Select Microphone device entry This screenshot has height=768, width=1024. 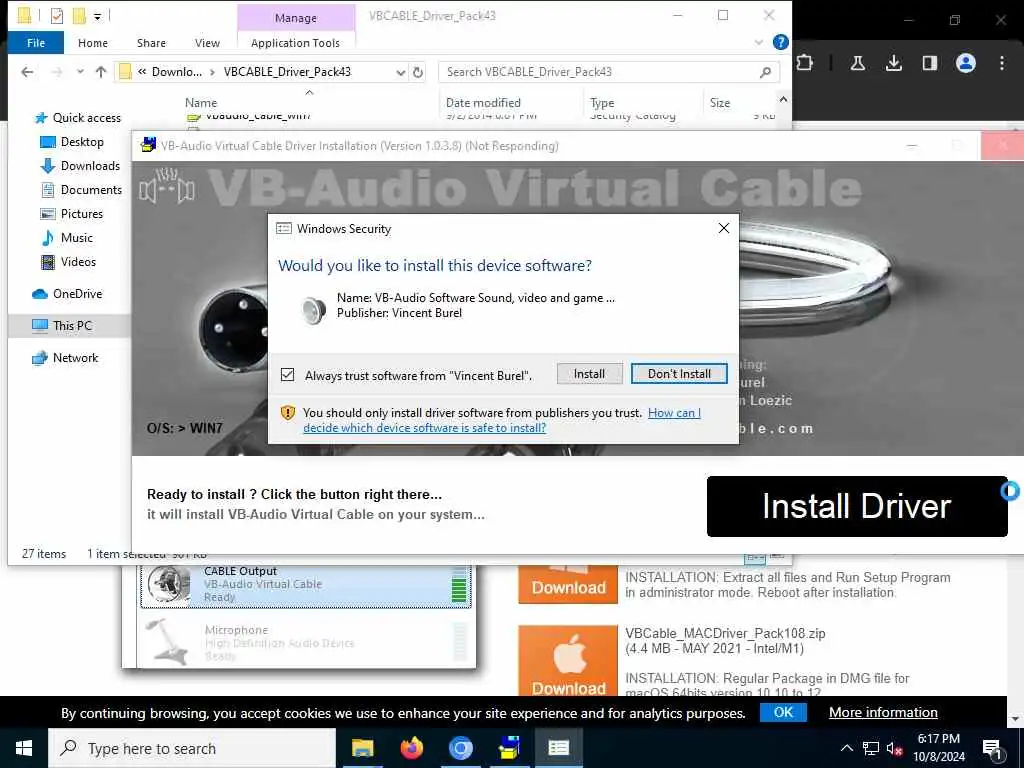(306, 643)
